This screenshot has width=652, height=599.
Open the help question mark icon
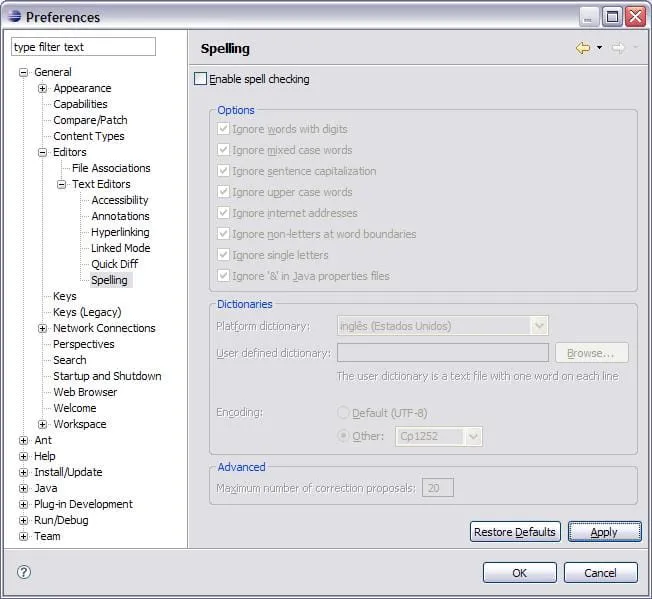pos(24,572)
